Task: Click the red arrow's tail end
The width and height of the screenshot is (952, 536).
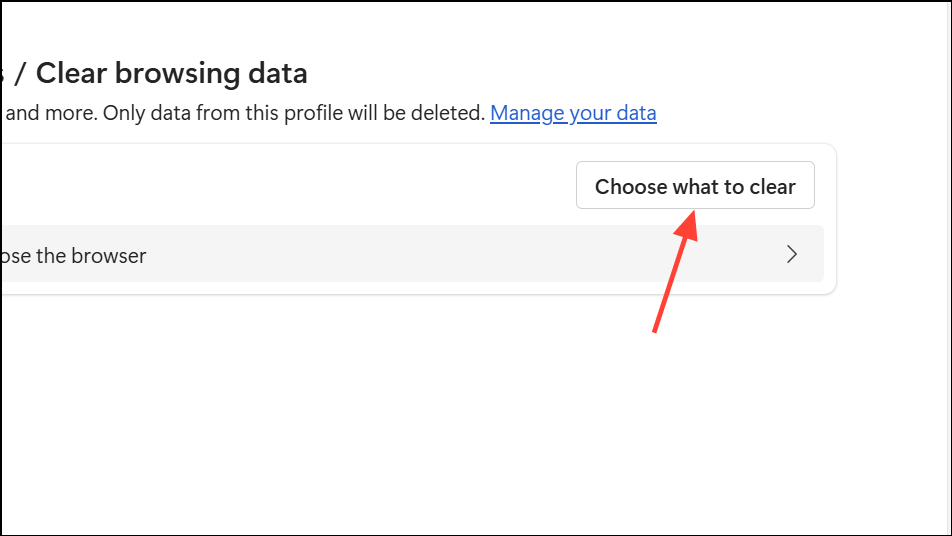Action: pos(654,330)
